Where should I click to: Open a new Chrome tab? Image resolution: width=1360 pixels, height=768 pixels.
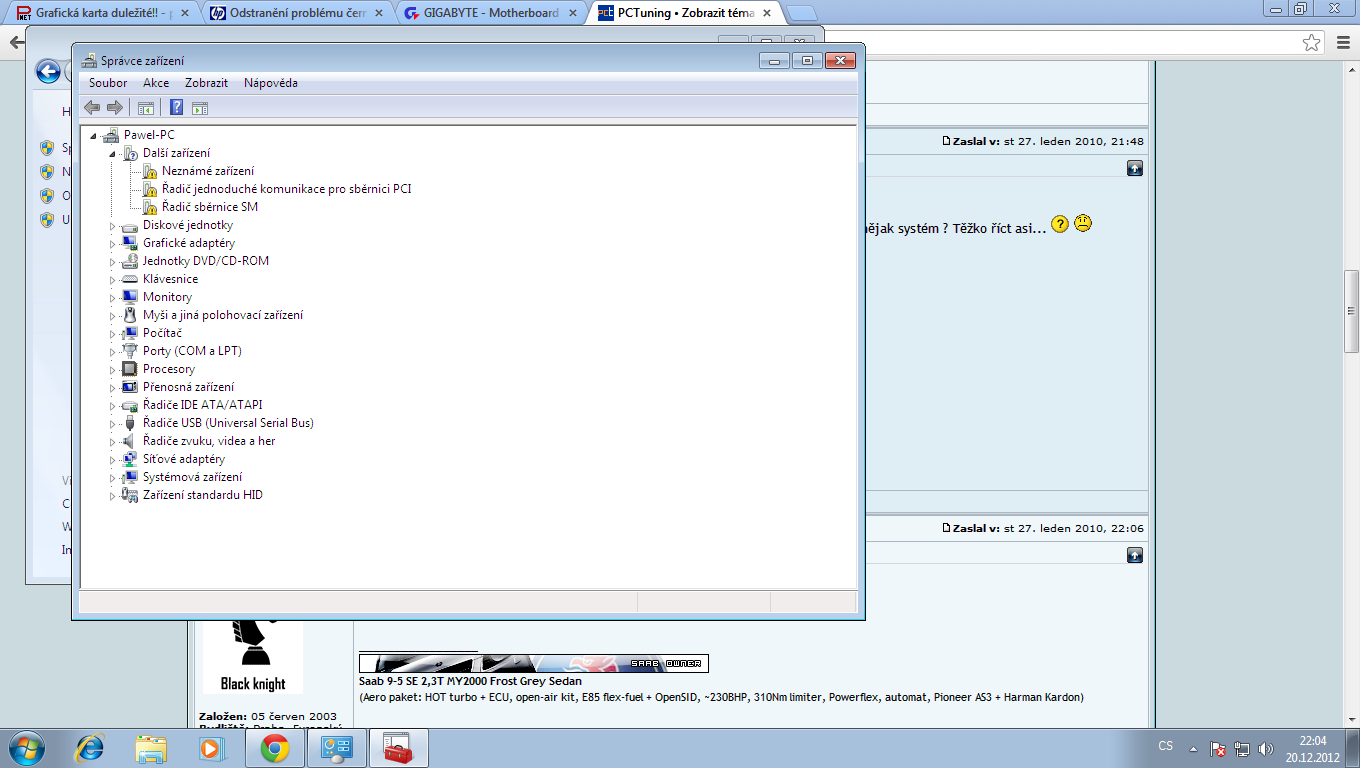coord(802,13)
